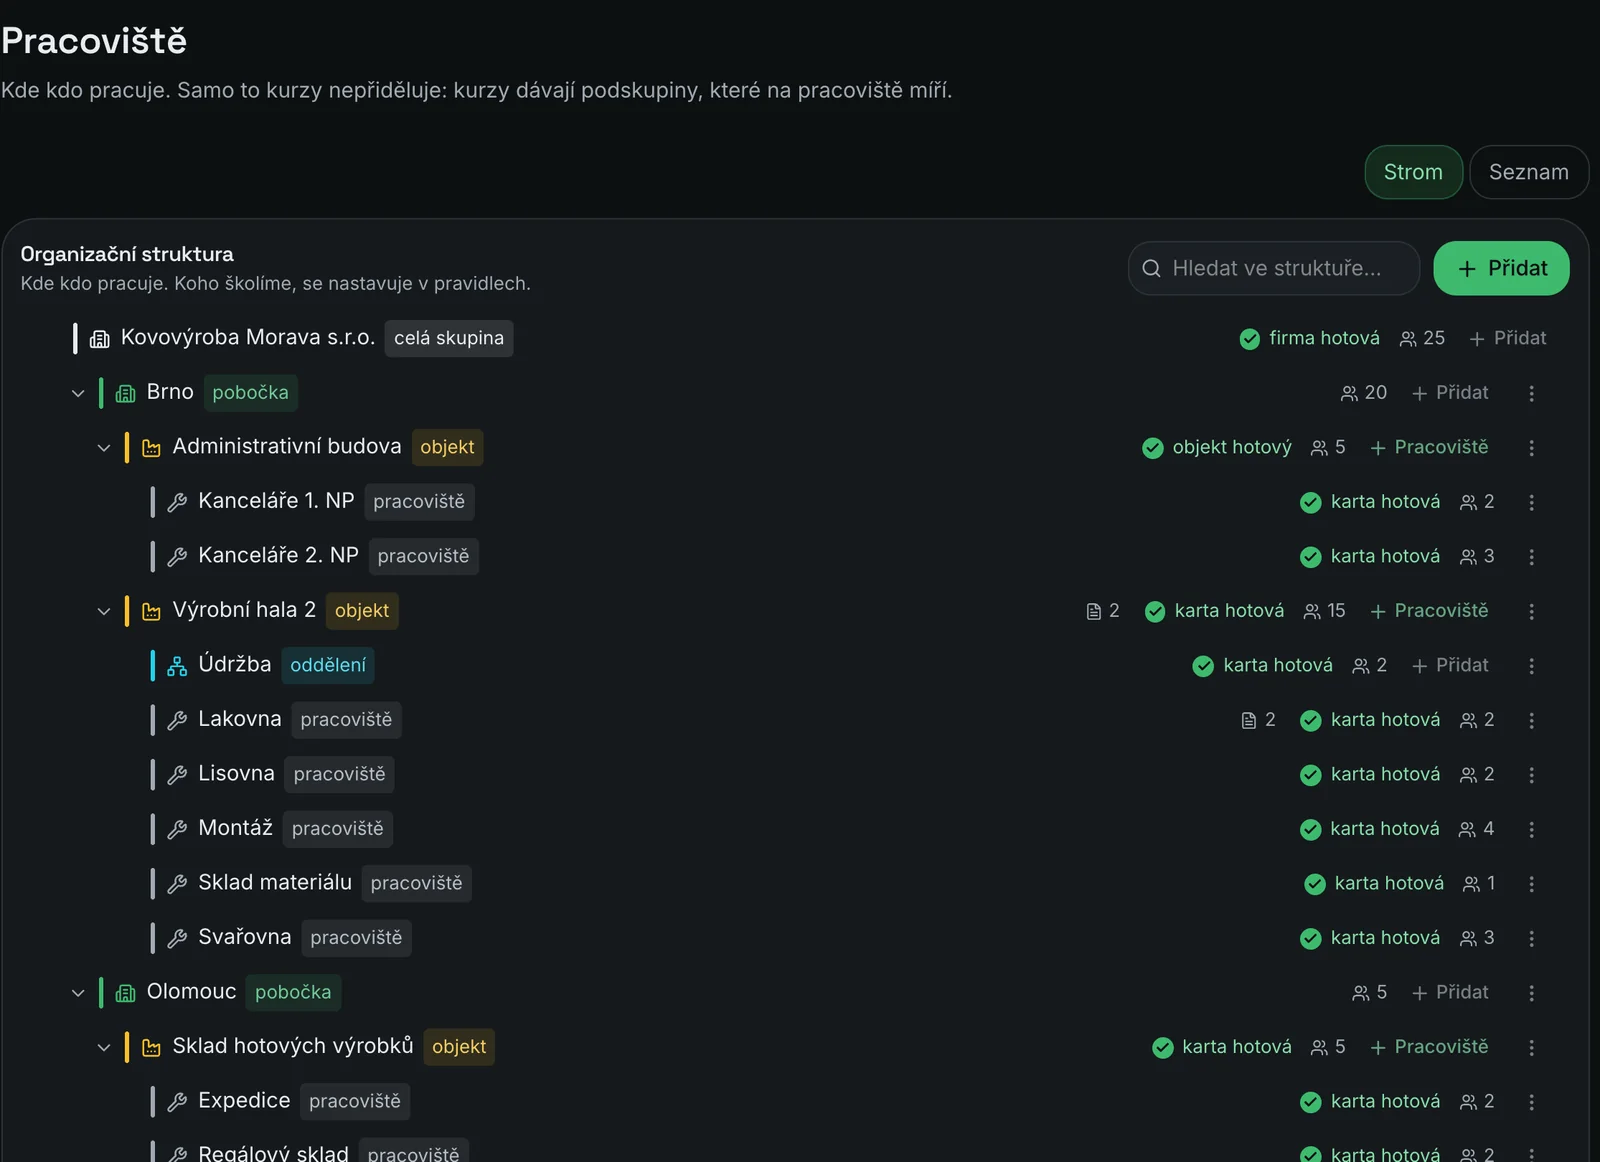Add Pracoviště under Sklad hotových výrobků
Image resolution: width=1600 pixels, height=1162 pixels.
pyautogui.click(x=1429, y=1046)
